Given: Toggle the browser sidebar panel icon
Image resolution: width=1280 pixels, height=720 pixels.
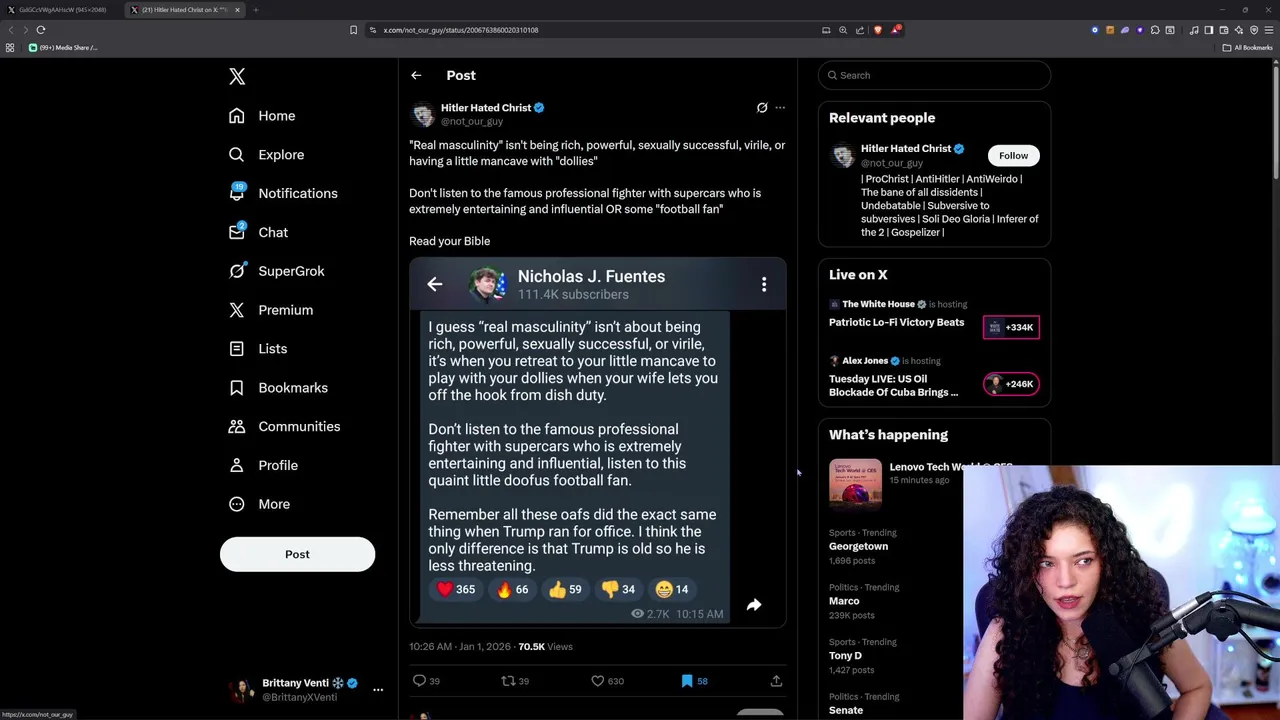Looking at the screenshot, I should tap(1209, 30).
